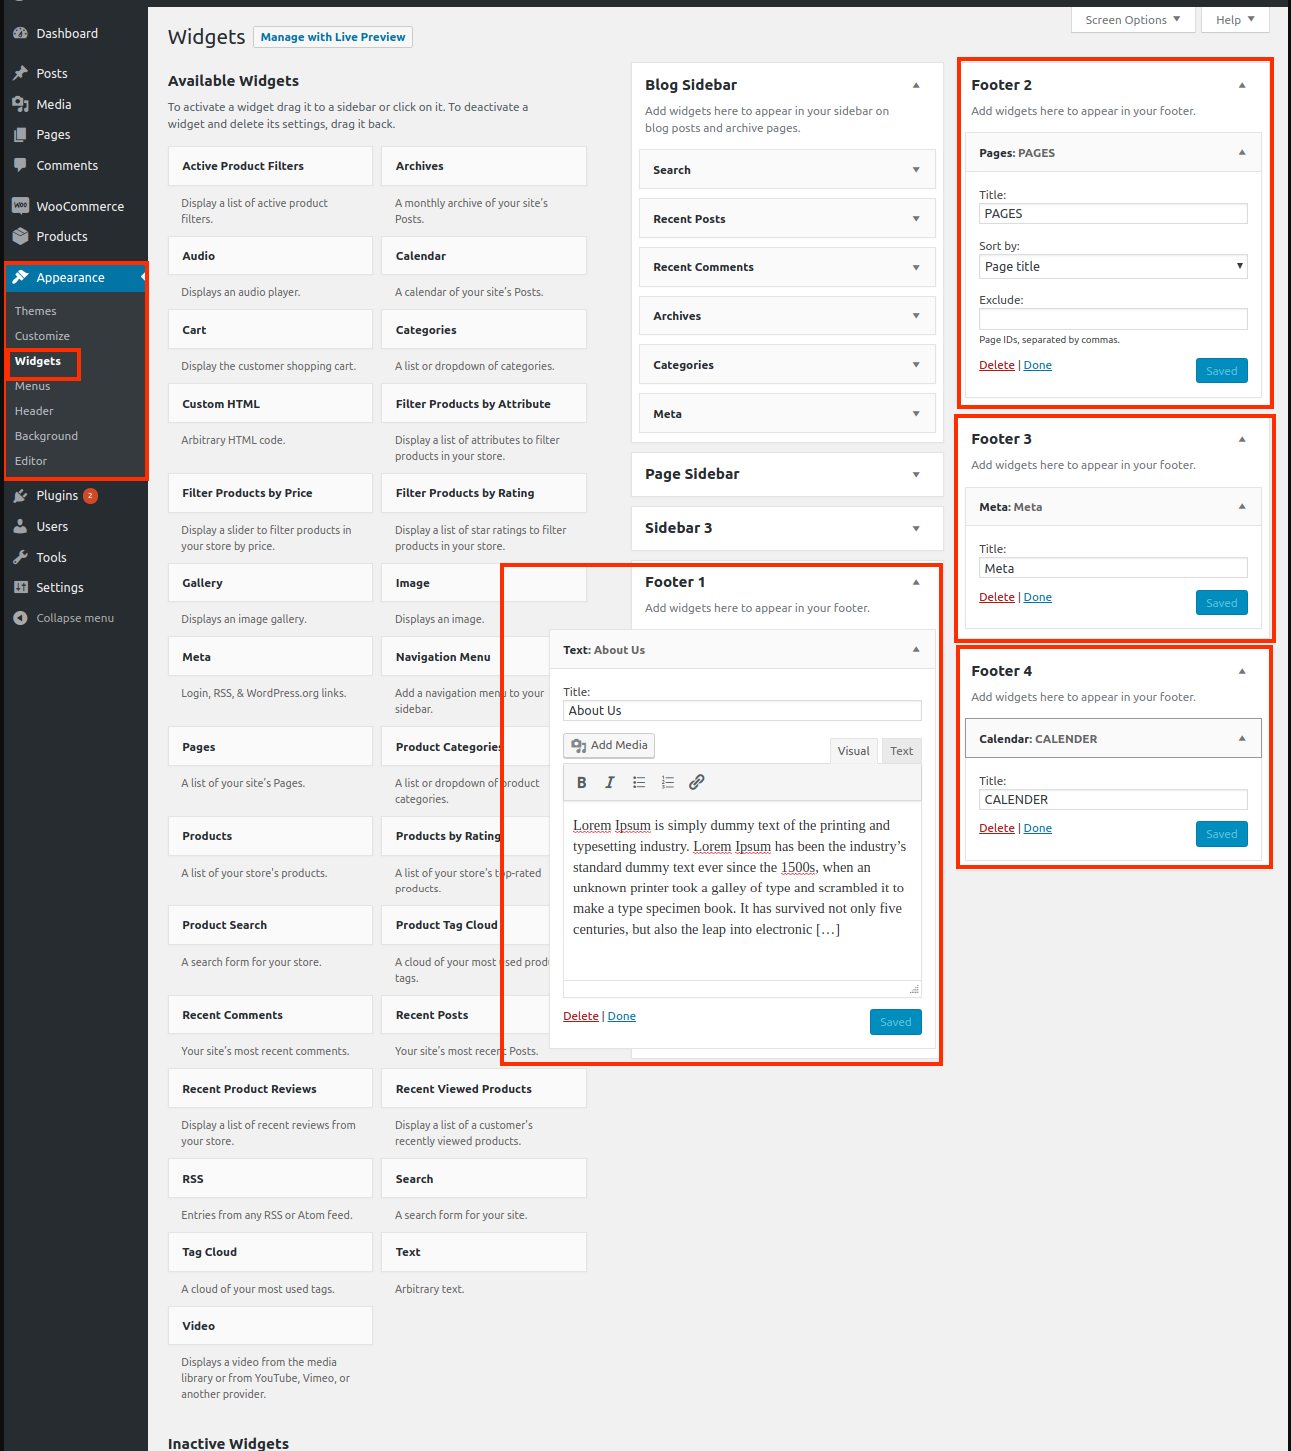Collapse the admin menu

point(75,618)
